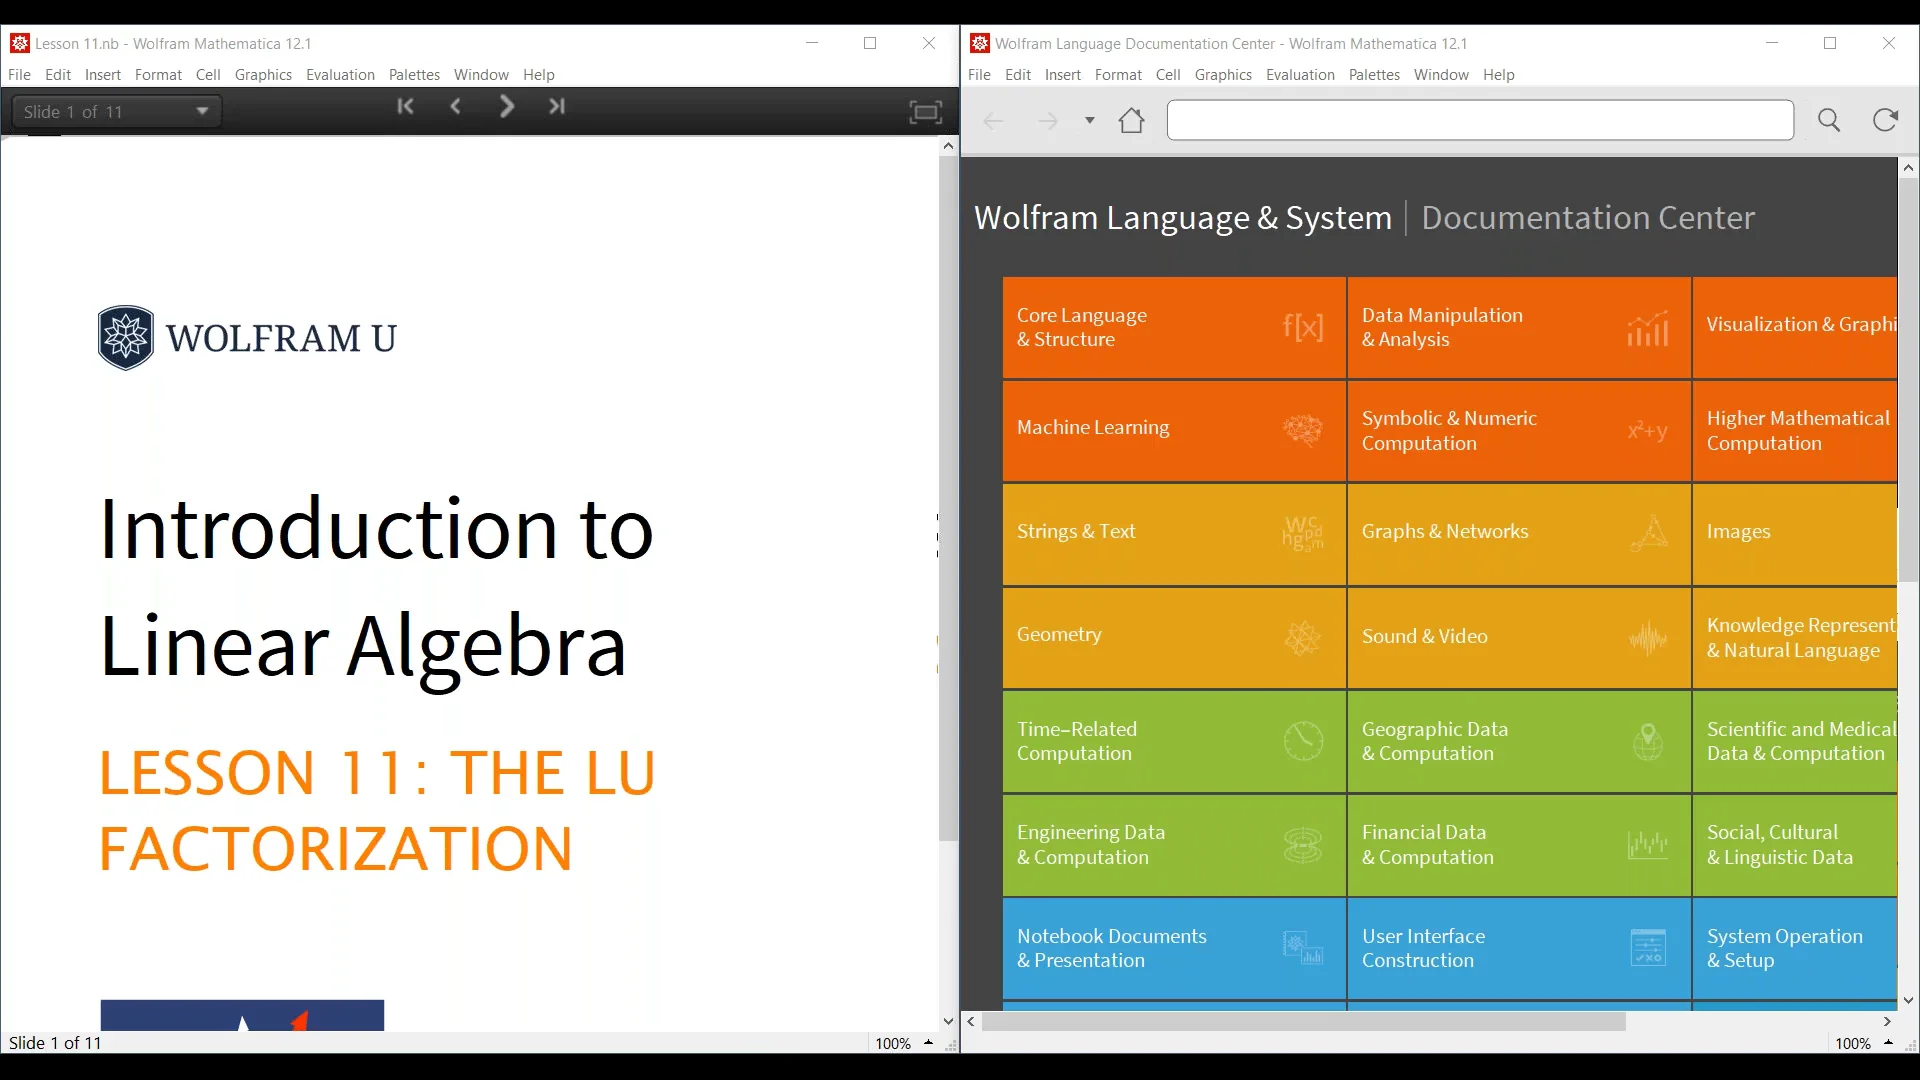Screen dimensions: 1920x1080
Task: Open the Machine Learning documentation tile
Action: 1173,430
